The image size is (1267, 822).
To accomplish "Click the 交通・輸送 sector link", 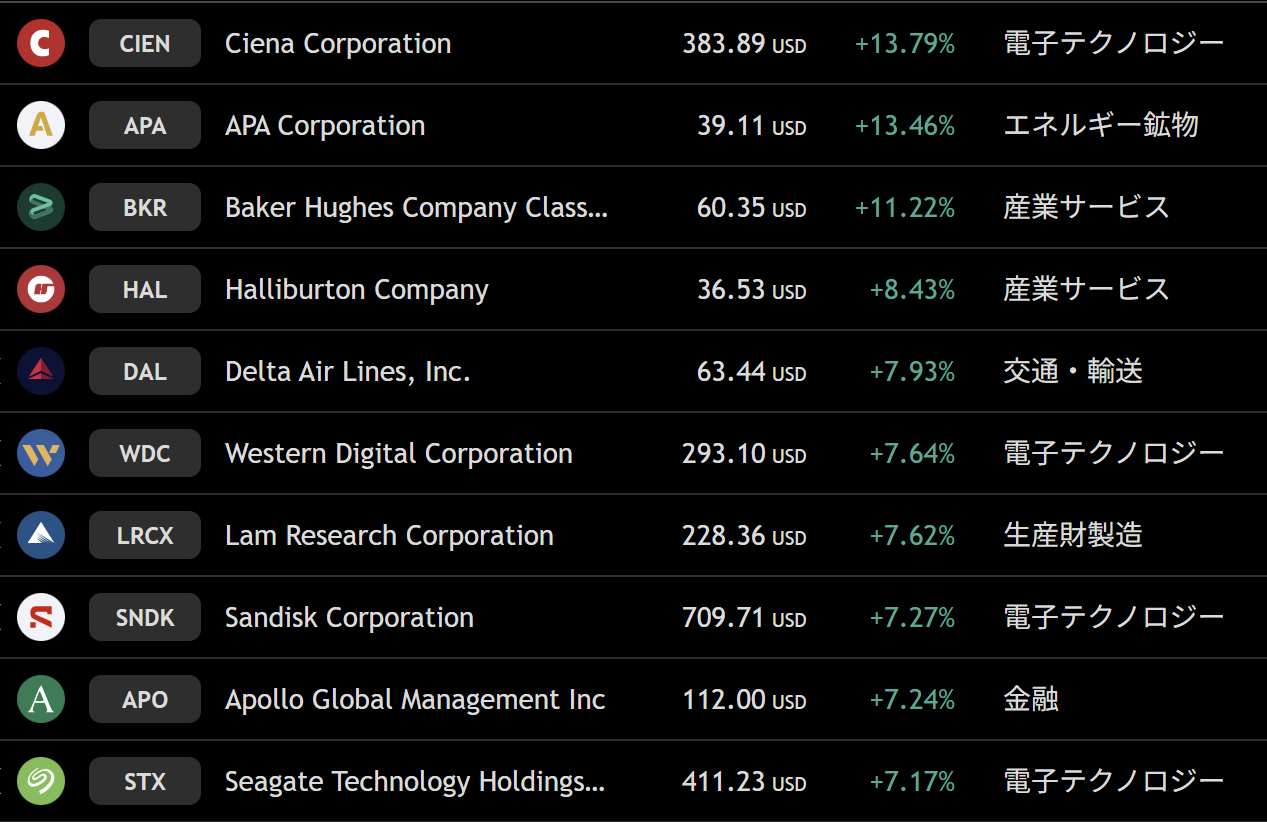I will click(1072, 372).
